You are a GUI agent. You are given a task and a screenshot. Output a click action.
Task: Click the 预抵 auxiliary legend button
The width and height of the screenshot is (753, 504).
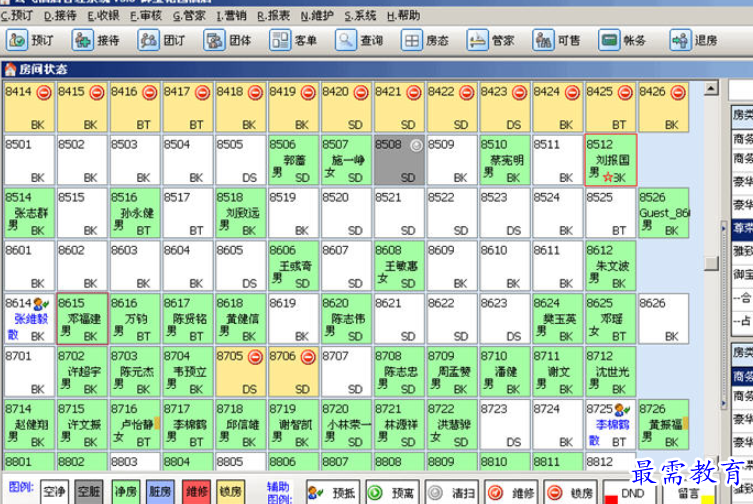(333, 492)
